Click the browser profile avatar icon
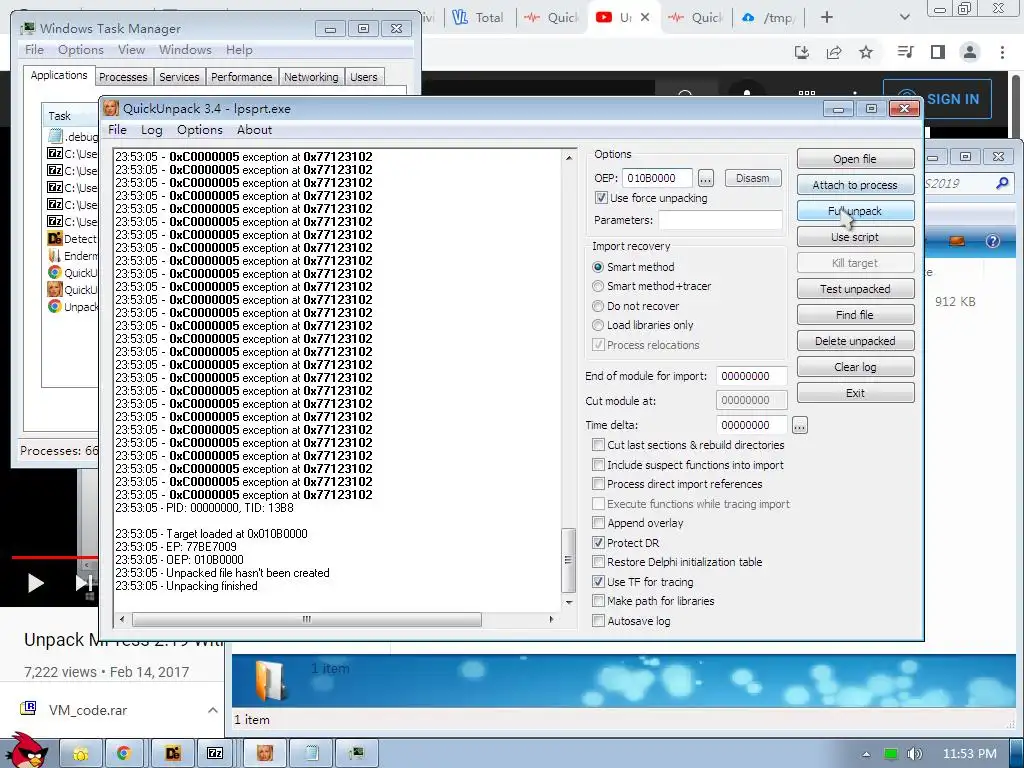This screenshot has height=768, width=1024. click(x=970, y=52)
